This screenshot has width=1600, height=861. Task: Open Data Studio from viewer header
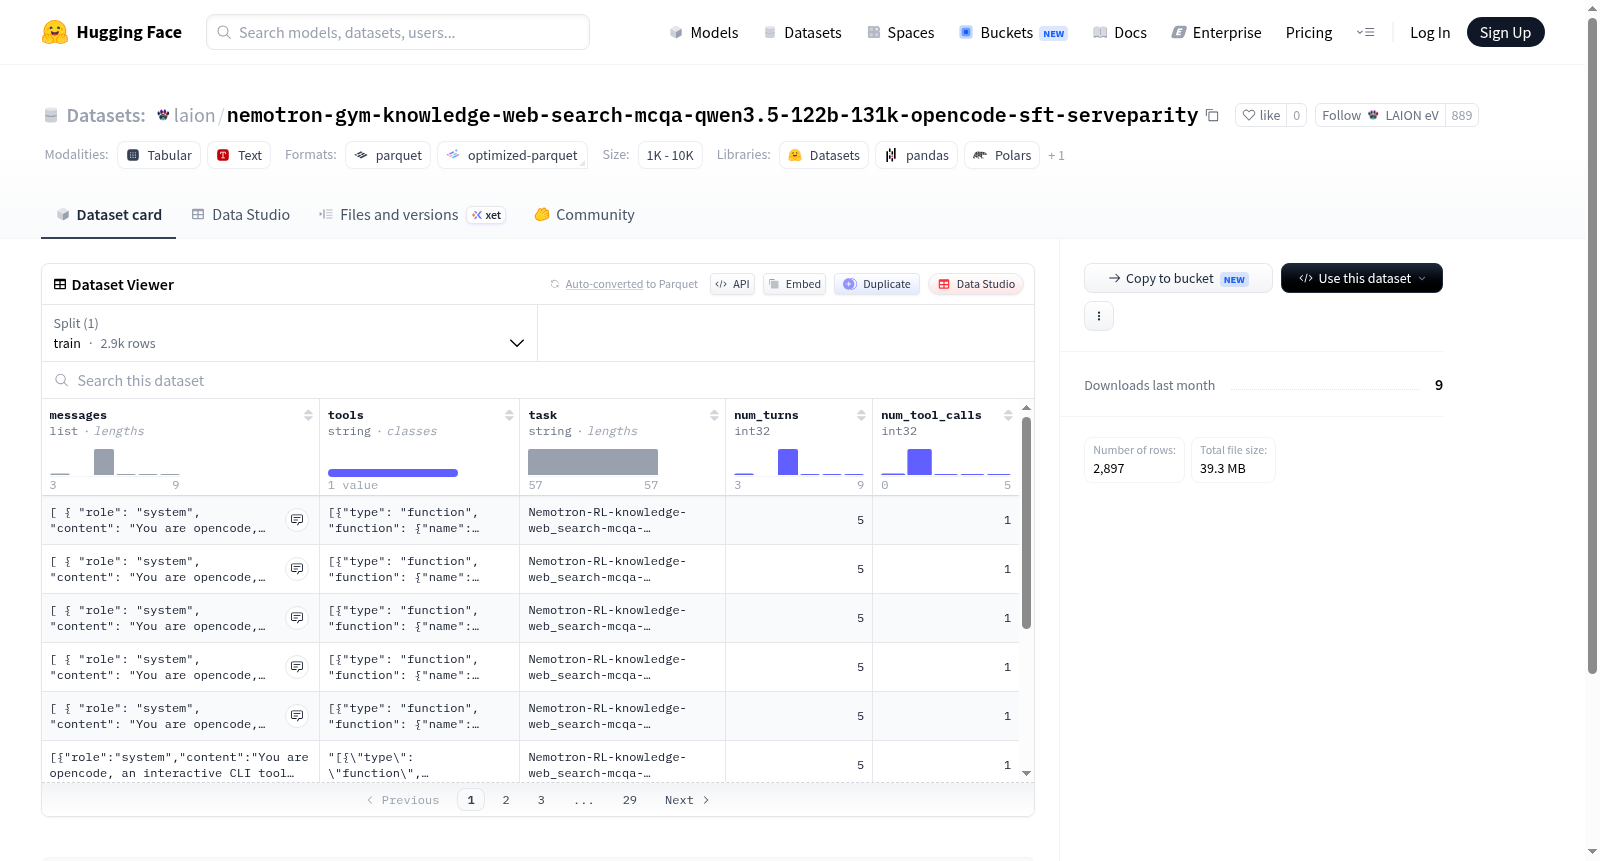(976, 284)
